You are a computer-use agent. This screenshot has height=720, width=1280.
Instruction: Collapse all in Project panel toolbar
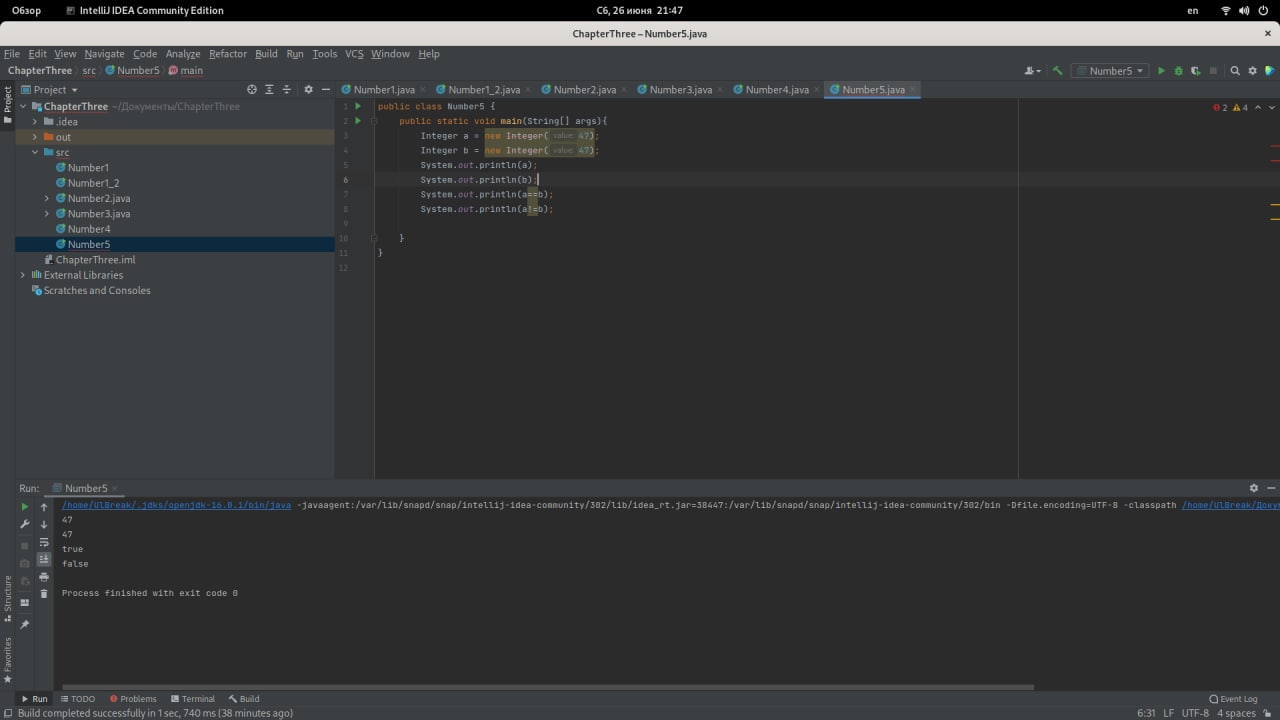pos(288,90)
